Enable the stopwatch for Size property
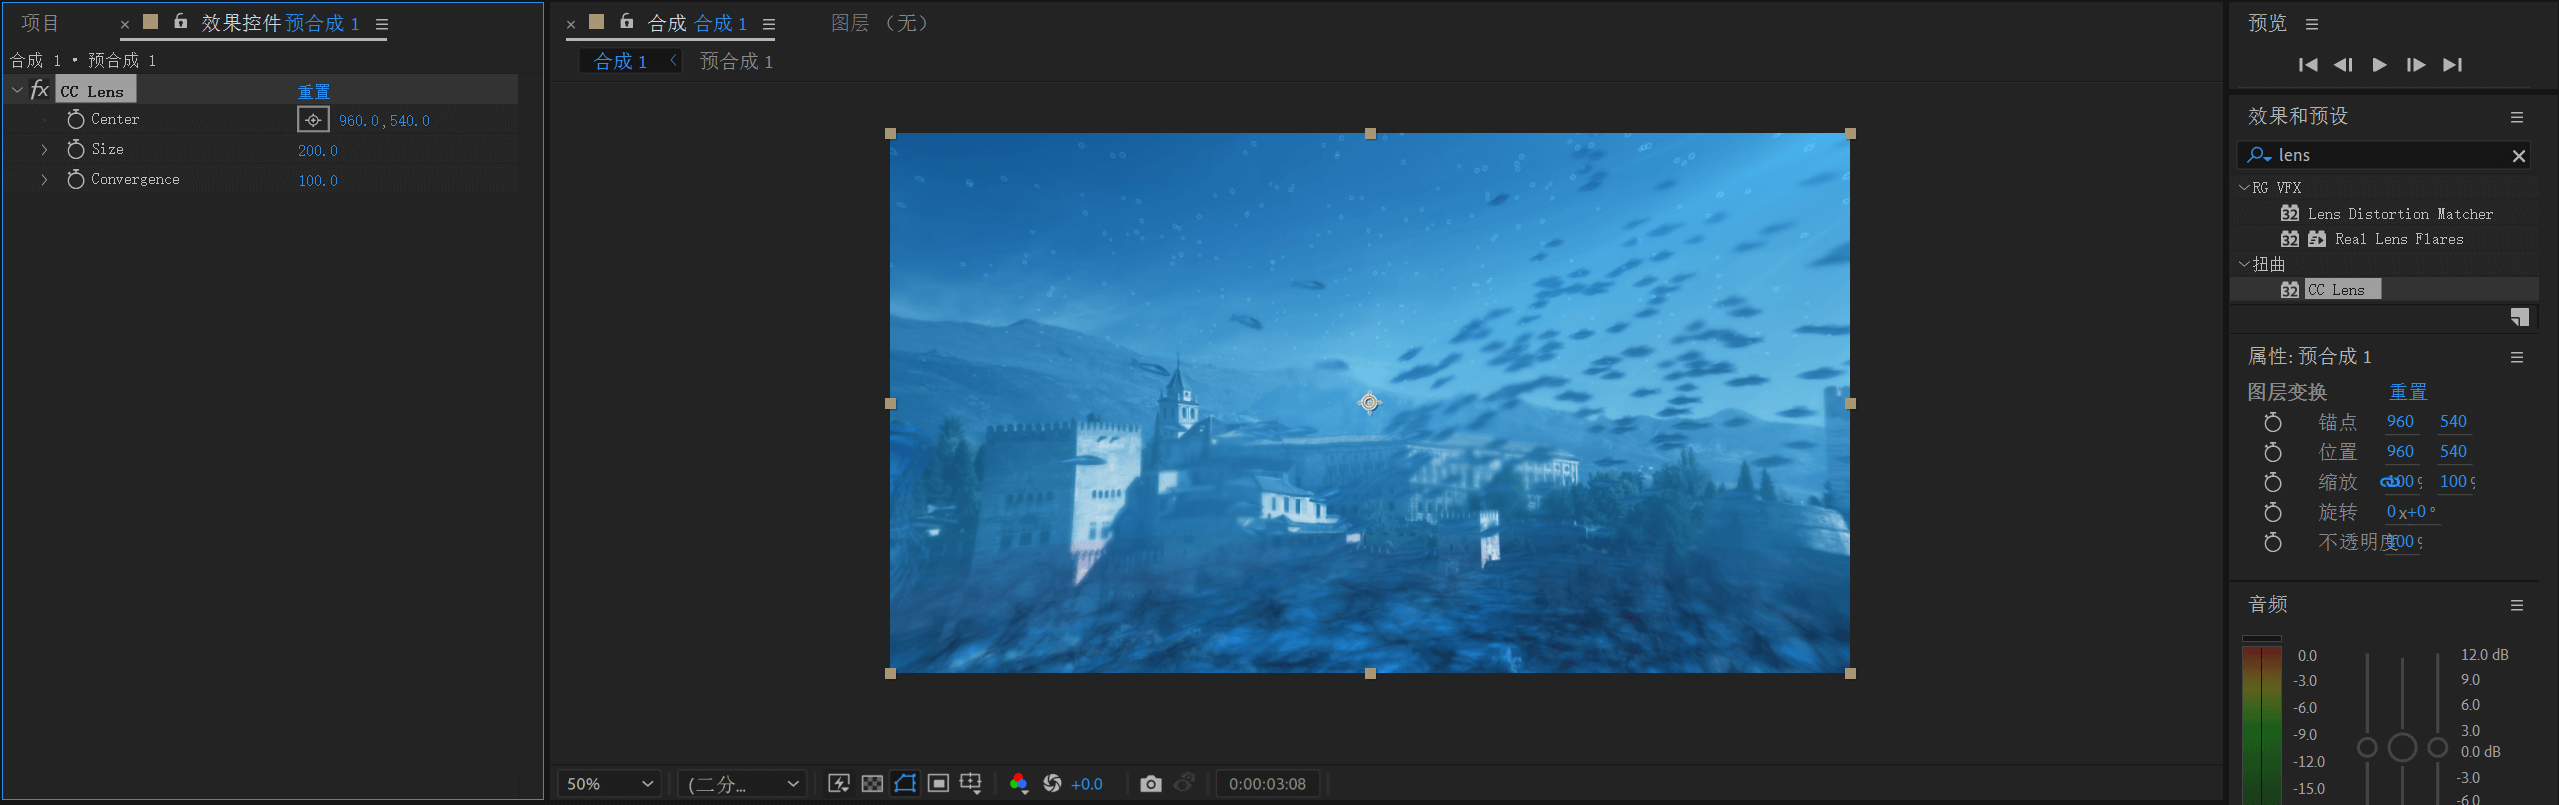Screen dimensions: 2559x805 pyautogui.click(x=76, y=150)
